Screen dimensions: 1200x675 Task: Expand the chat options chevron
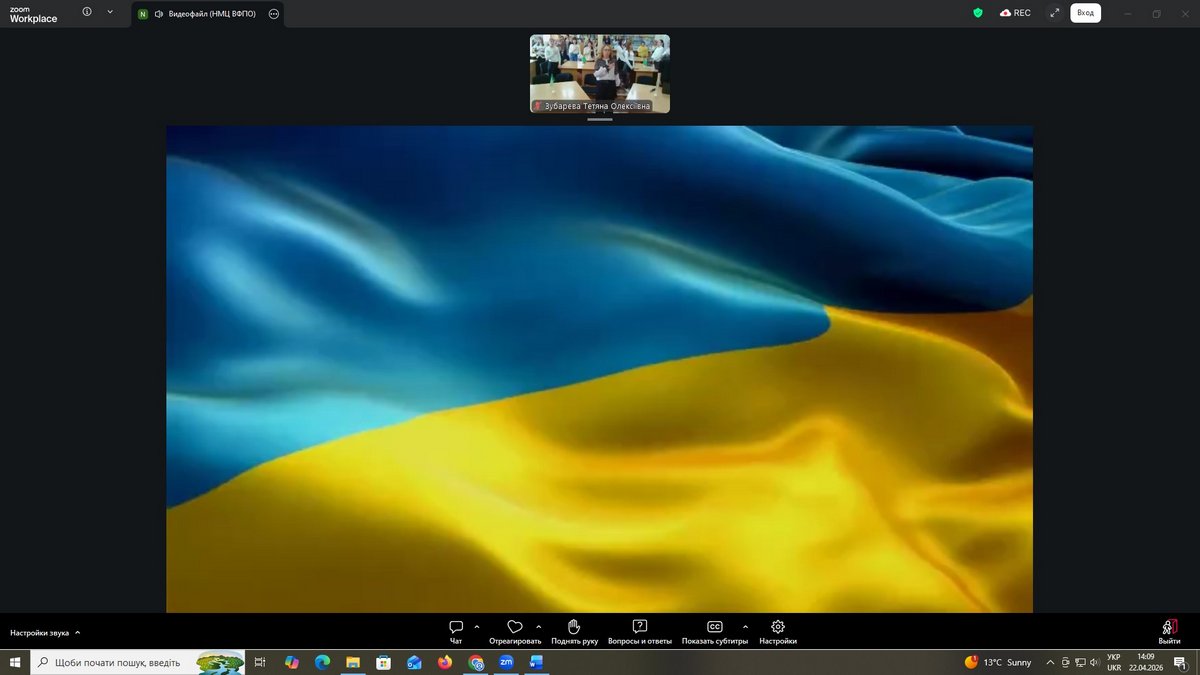477,626
